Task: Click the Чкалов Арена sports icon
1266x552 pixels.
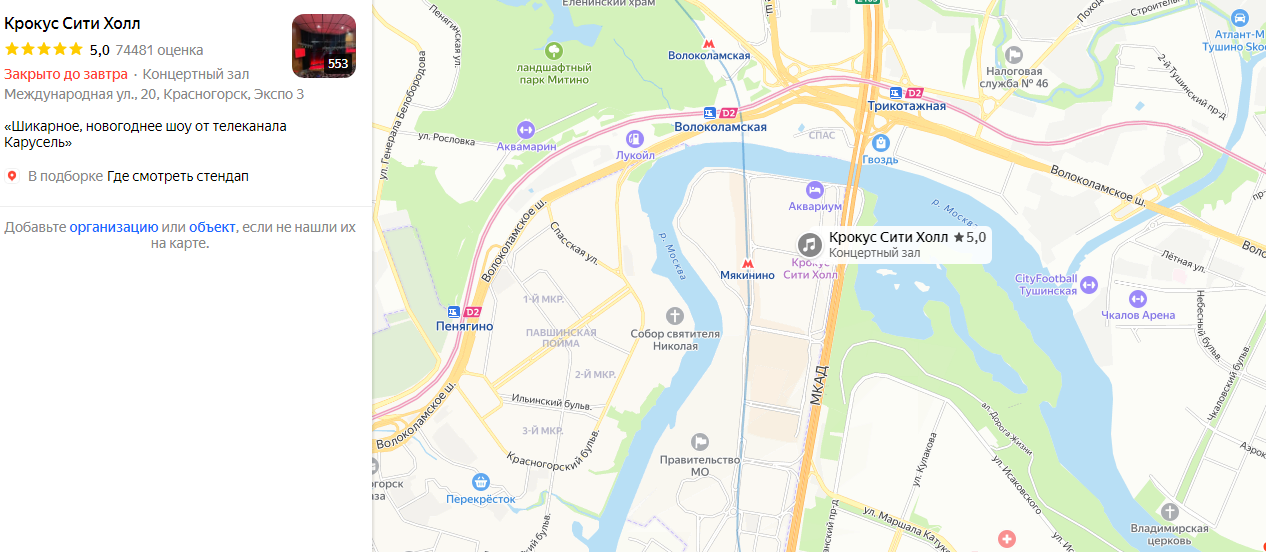Action: point(1137,298)
